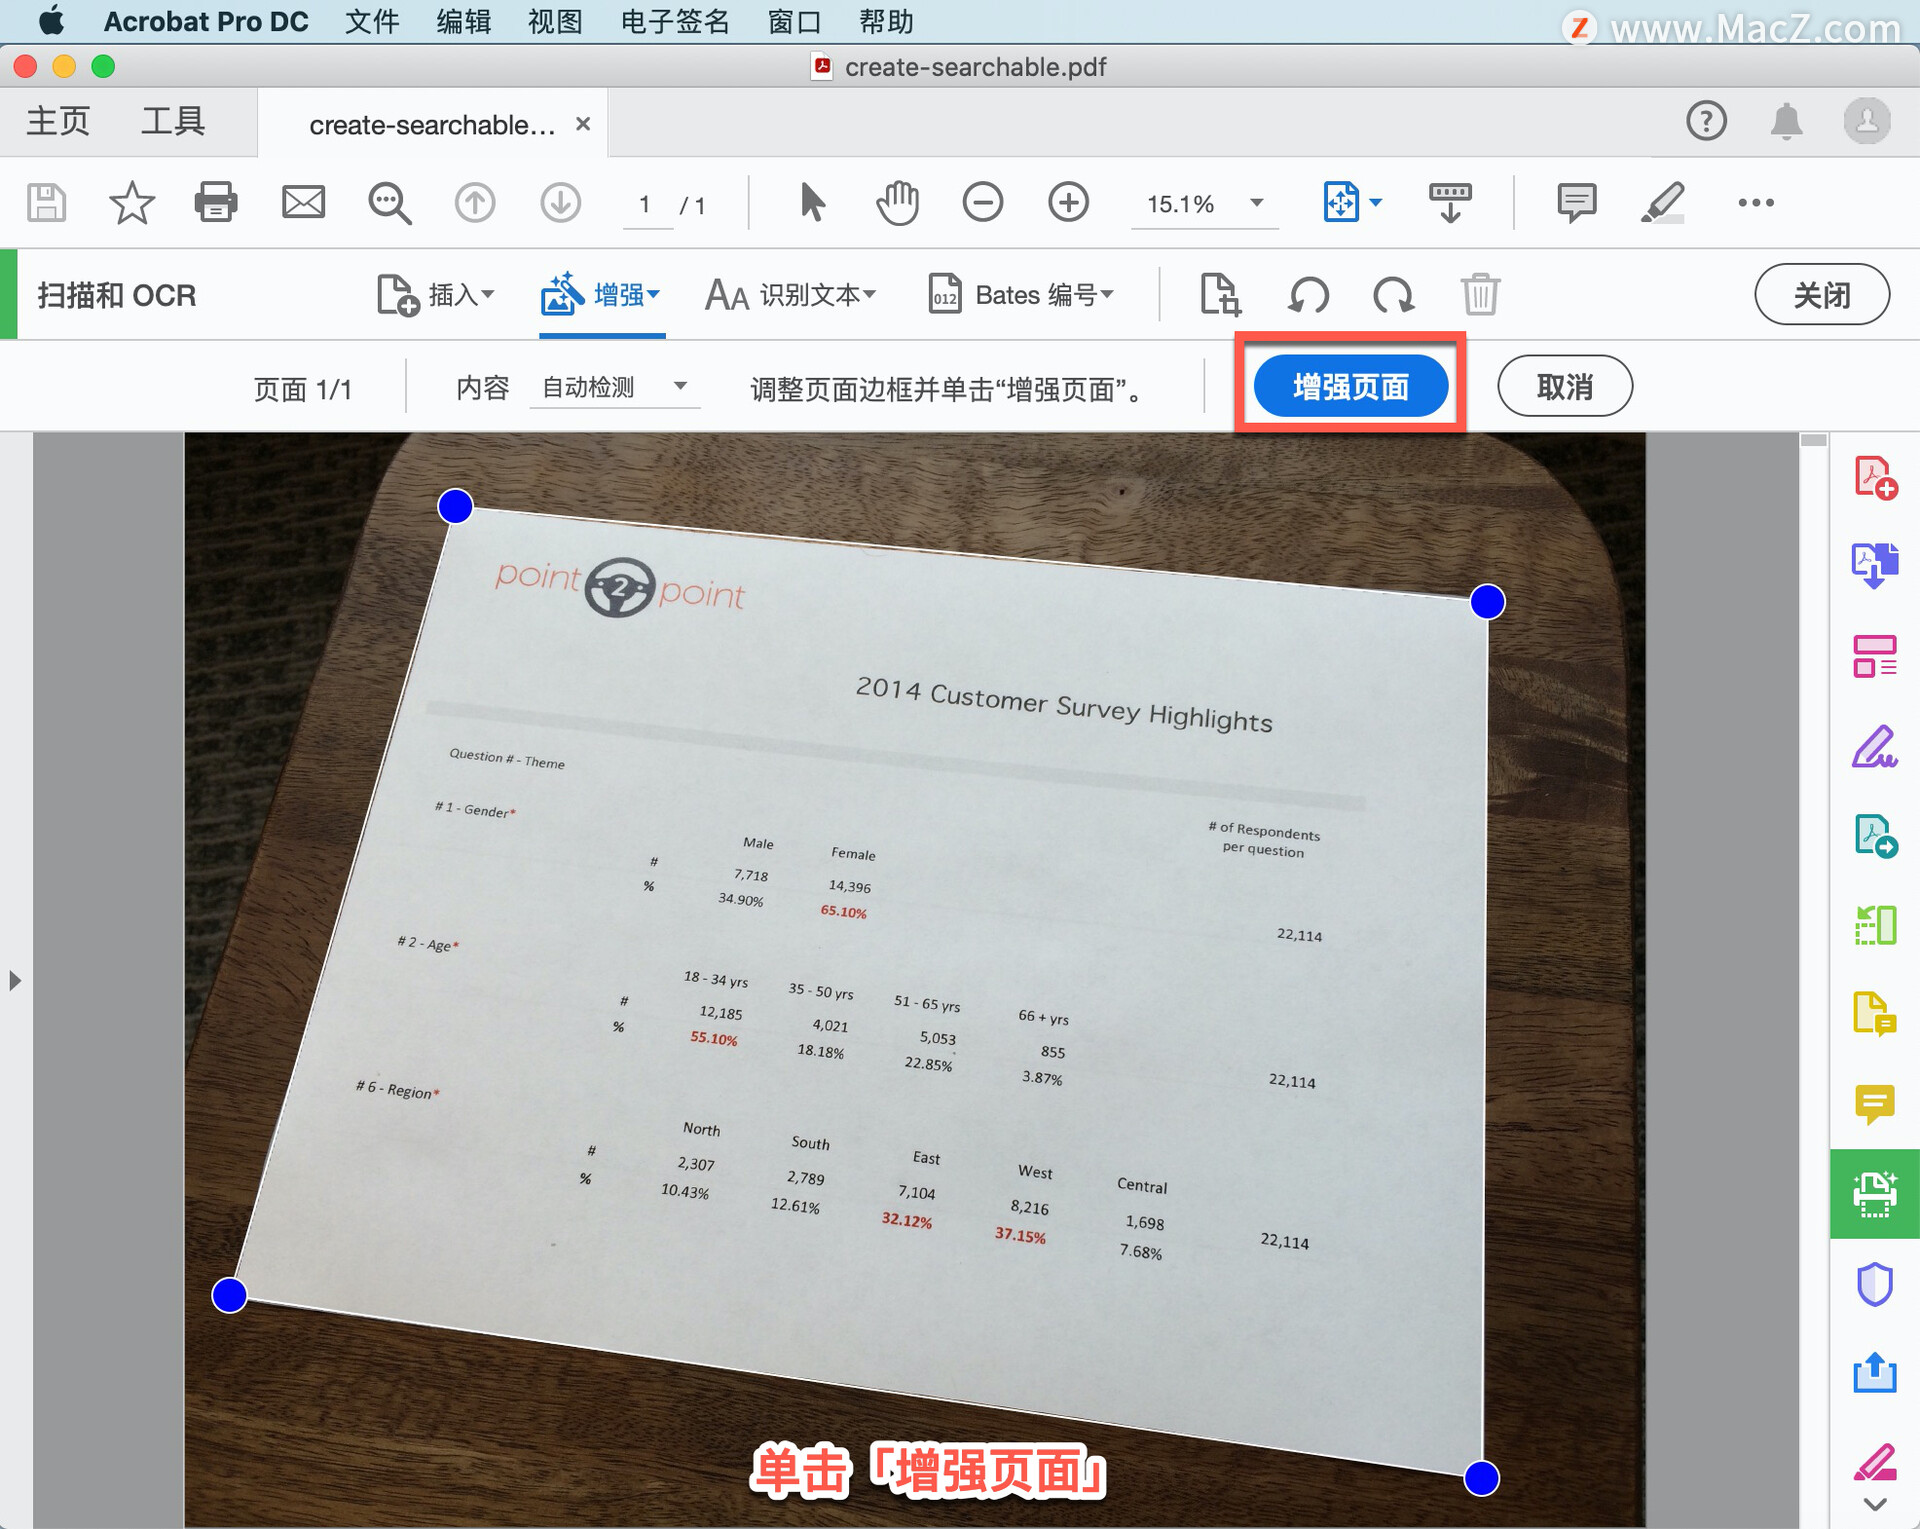Screen dimensions: 1920x1529
Task: Select the arrow selection tool
Action: coord(812,203)
